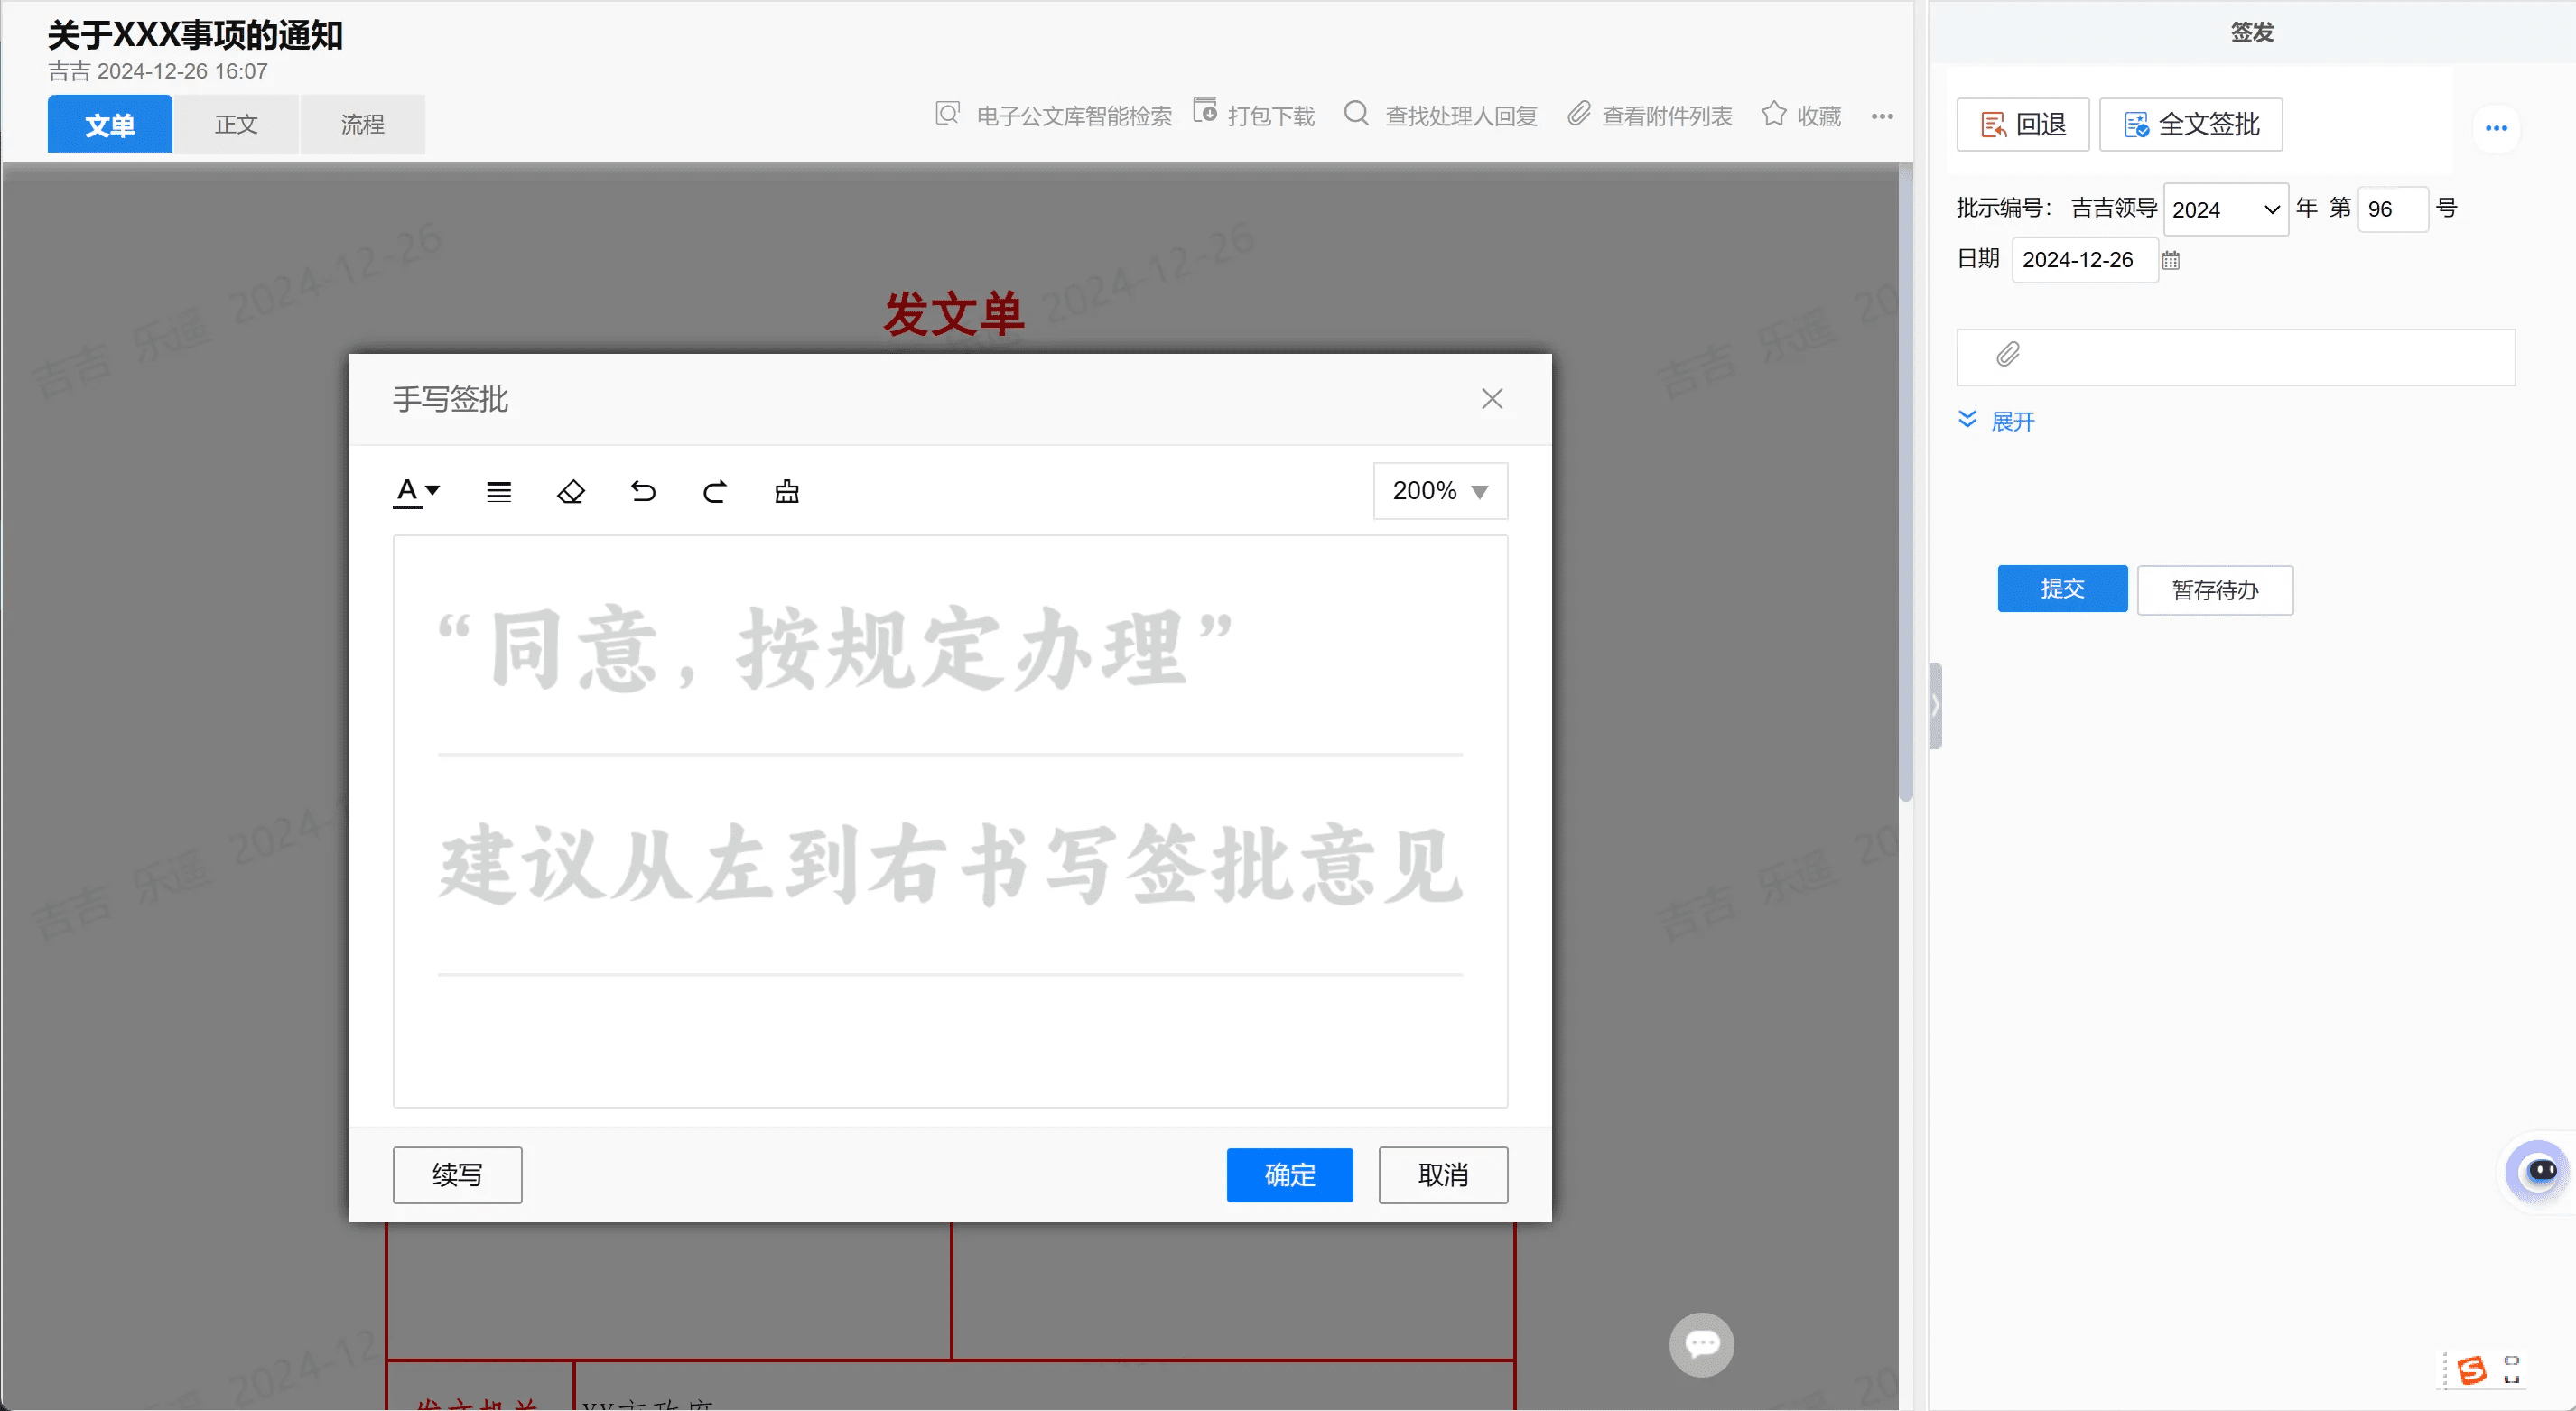The image size is (2576, 1411).
Task: Open the line thickness options
Action: (x=499, y=491)
